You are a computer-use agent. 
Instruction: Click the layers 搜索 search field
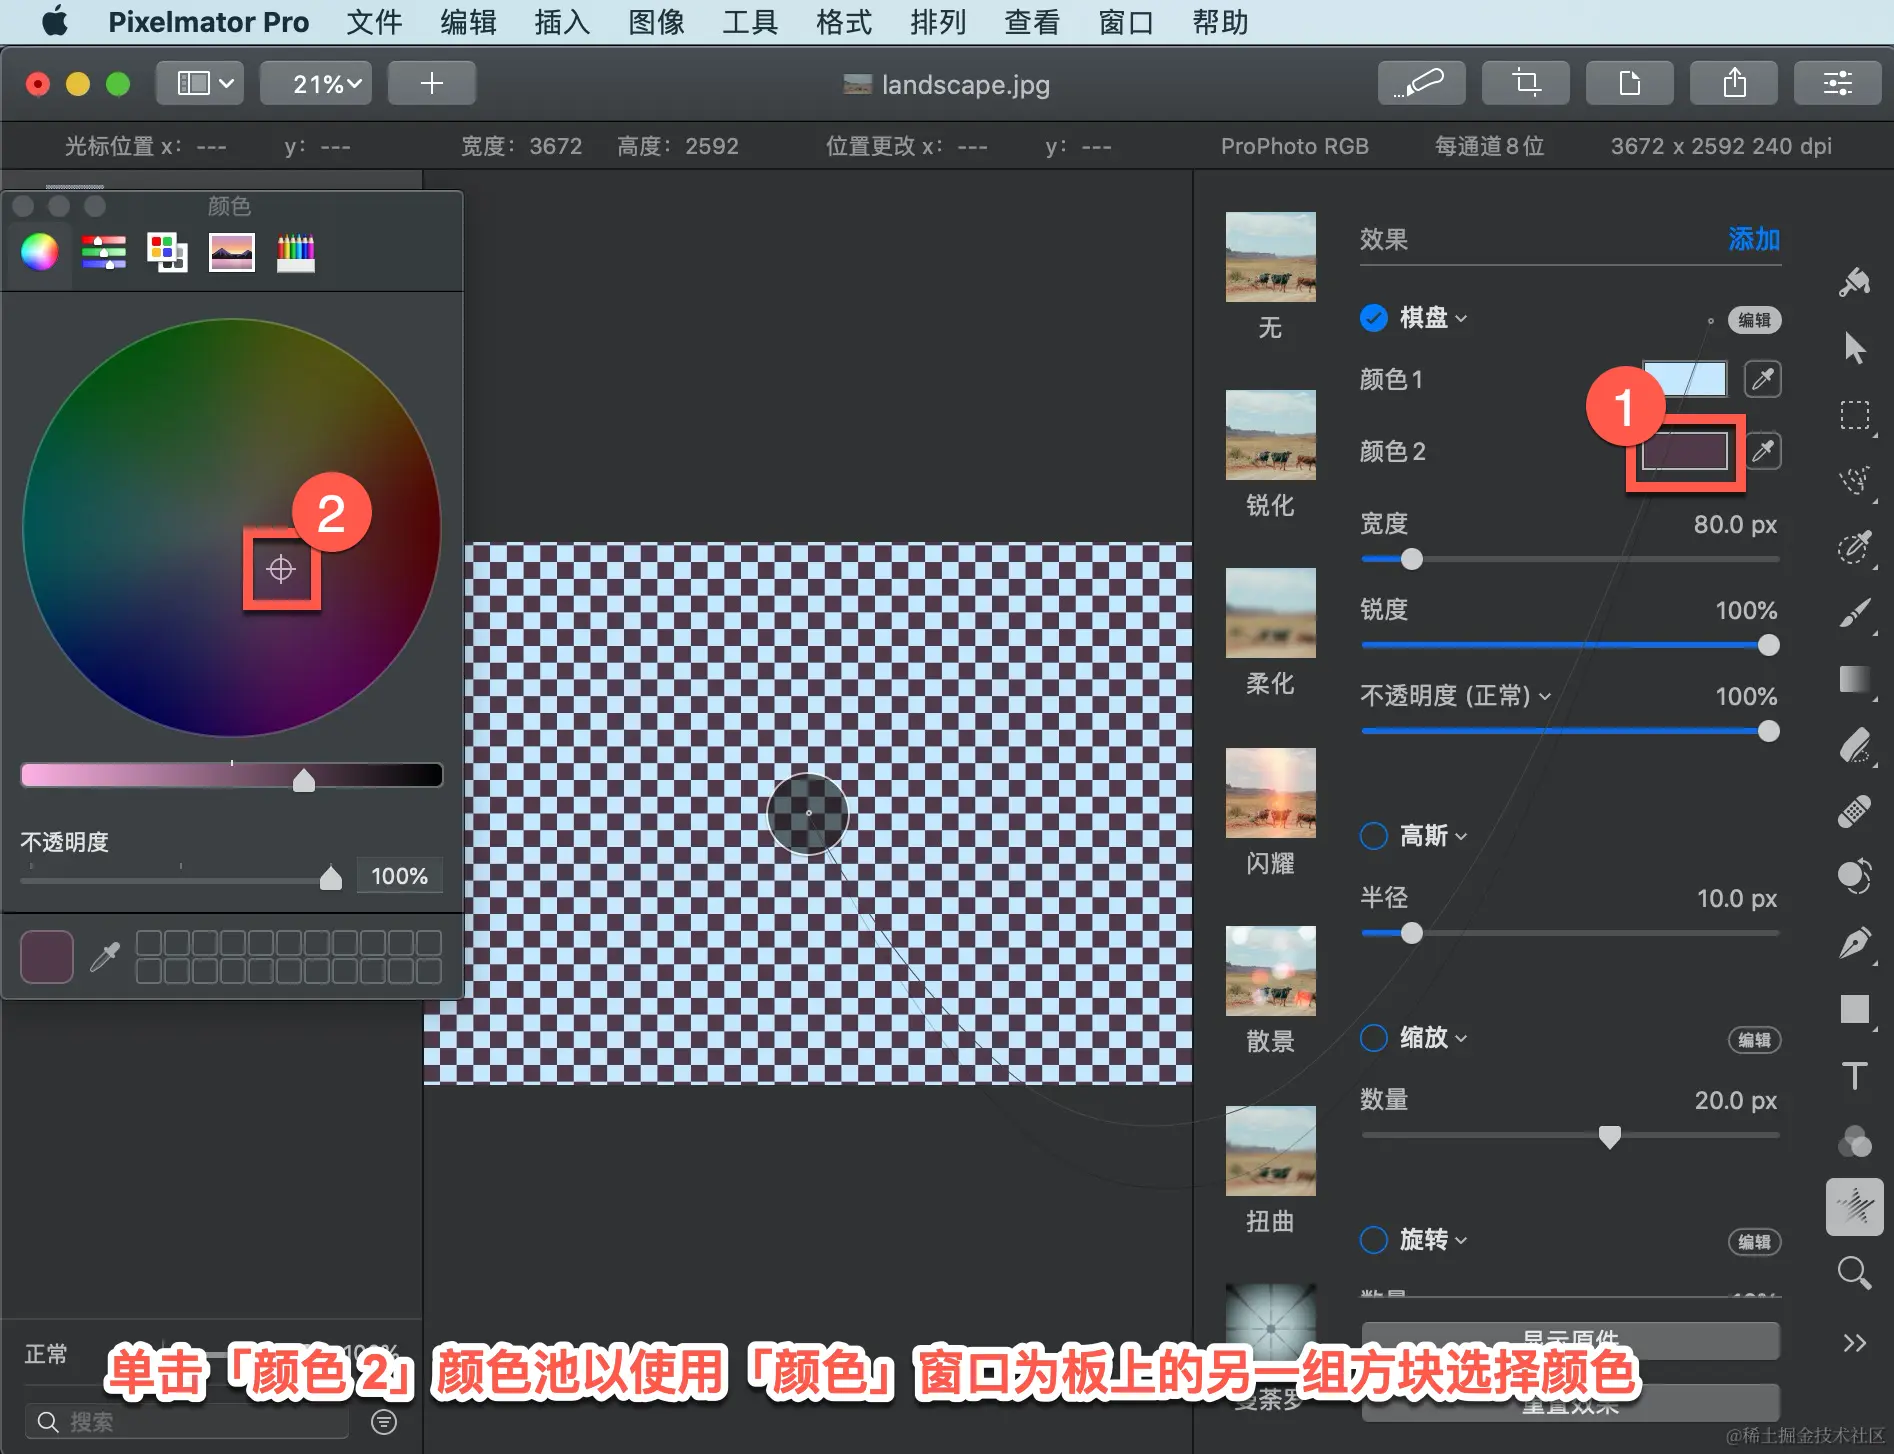(188, 1422)
